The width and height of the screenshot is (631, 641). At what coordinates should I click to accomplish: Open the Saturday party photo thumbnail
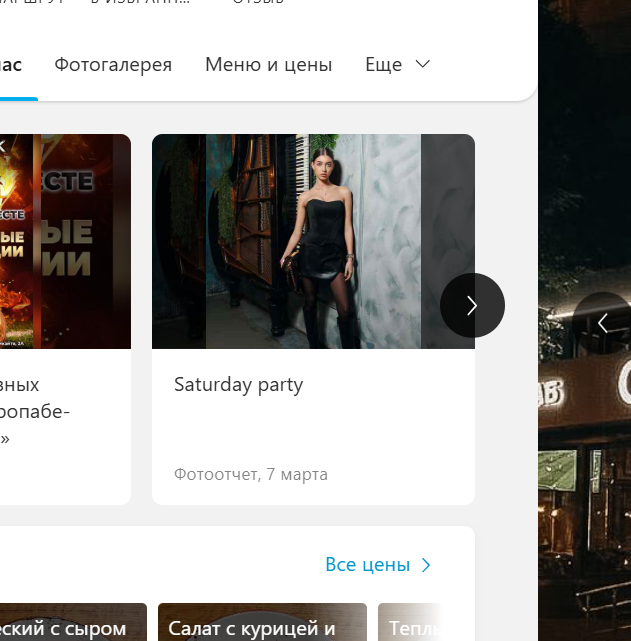pyautogui.click(x=313, y=241)
